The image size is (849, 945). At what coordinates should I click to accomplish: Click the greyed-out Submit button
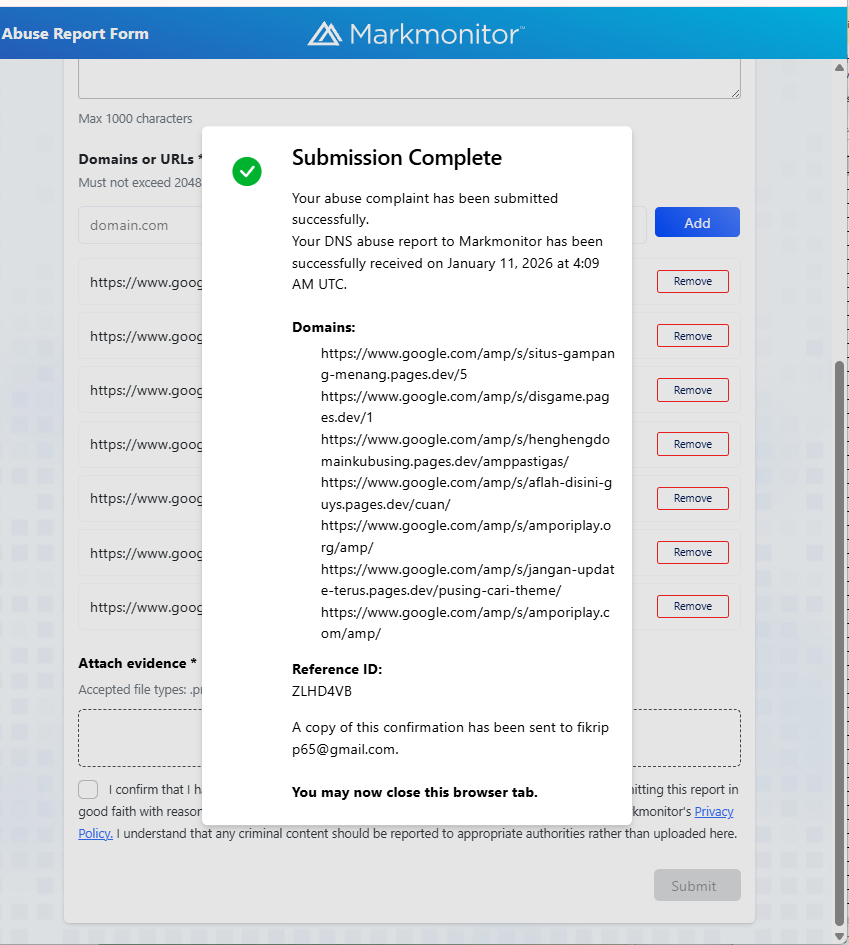(x=697, y=885)
